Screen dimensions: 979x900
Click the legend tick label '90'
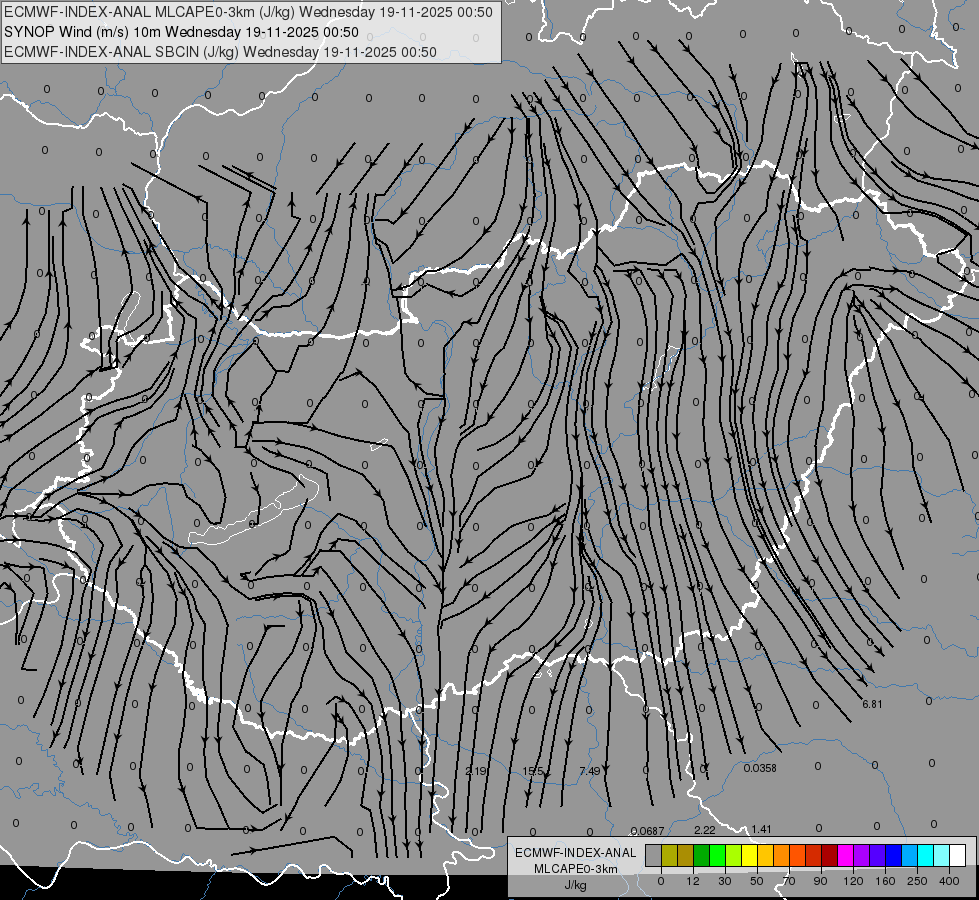pyautogui.click(x=820, y=881)
